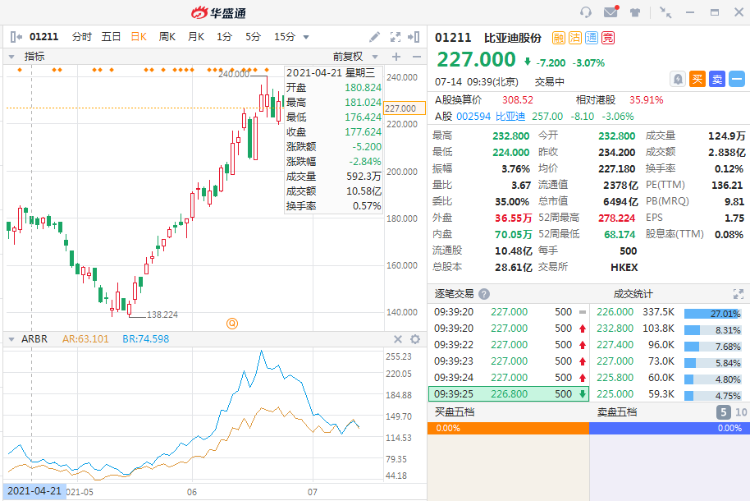The image size is (750, 501).
Task: Set a price alert with bell icon
Action: click(x=678, y=78)
